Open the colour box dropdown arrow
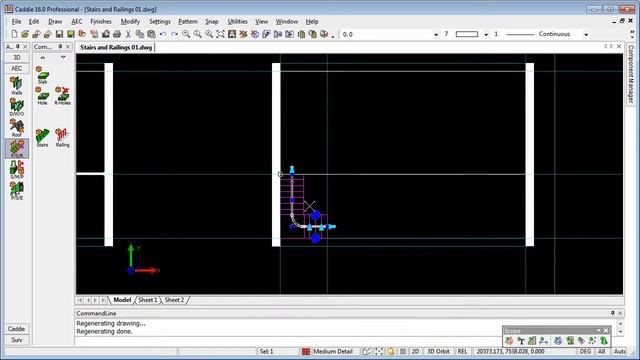The height and width of the screenshot is (360, 640). click(x=486, y=35)
